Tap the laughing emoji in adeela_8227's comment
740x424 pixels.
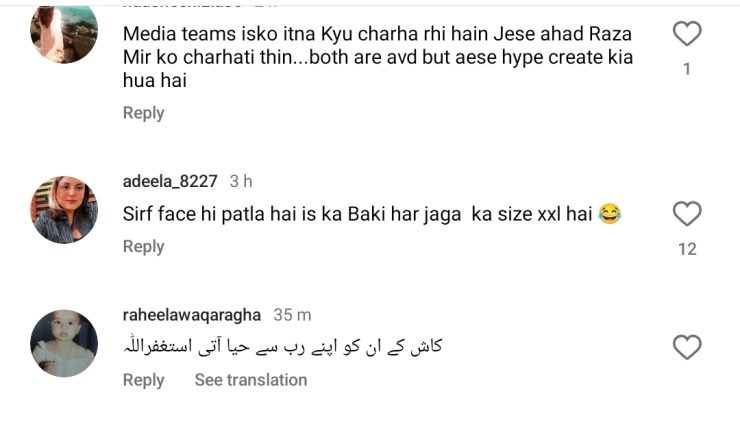[609, 214]
